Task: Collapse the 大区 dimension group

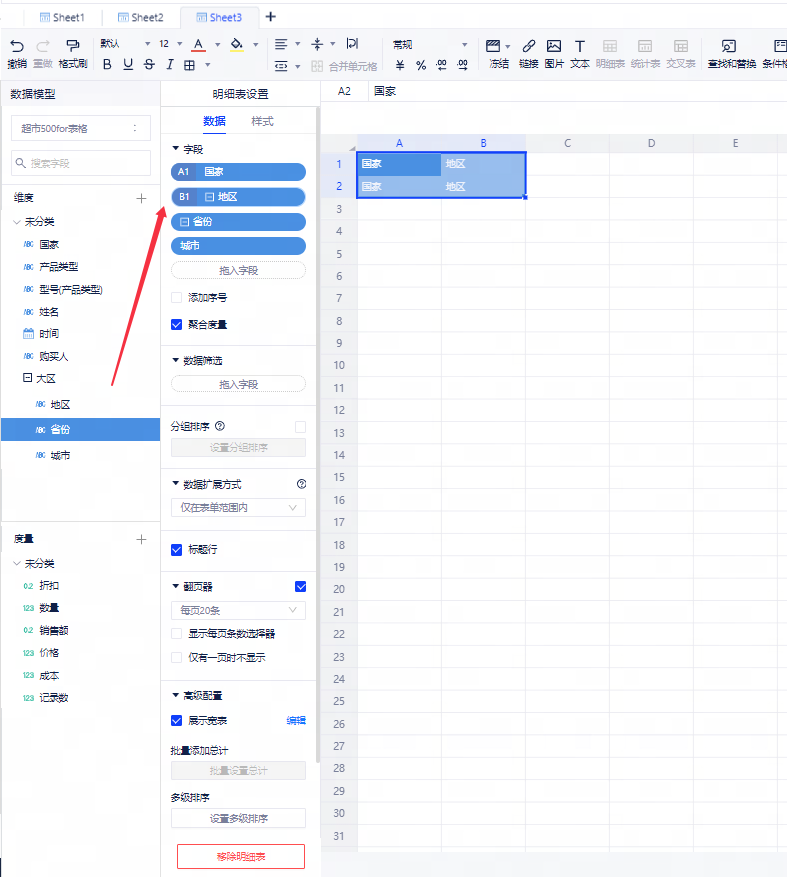Action: pos(27,379)
